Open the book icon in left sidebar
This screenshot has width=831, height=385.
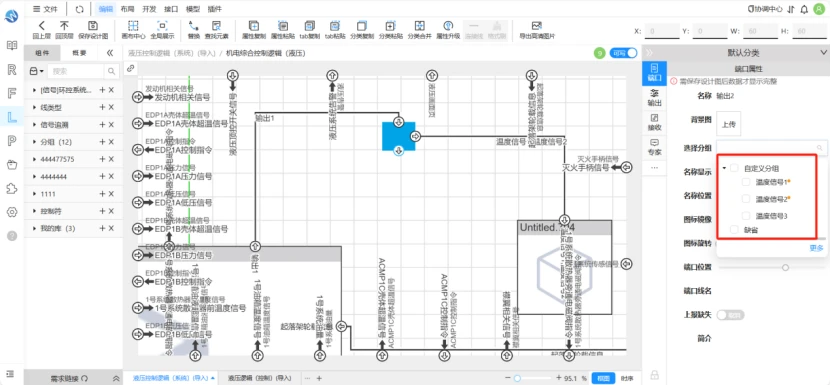click(12, 46)
